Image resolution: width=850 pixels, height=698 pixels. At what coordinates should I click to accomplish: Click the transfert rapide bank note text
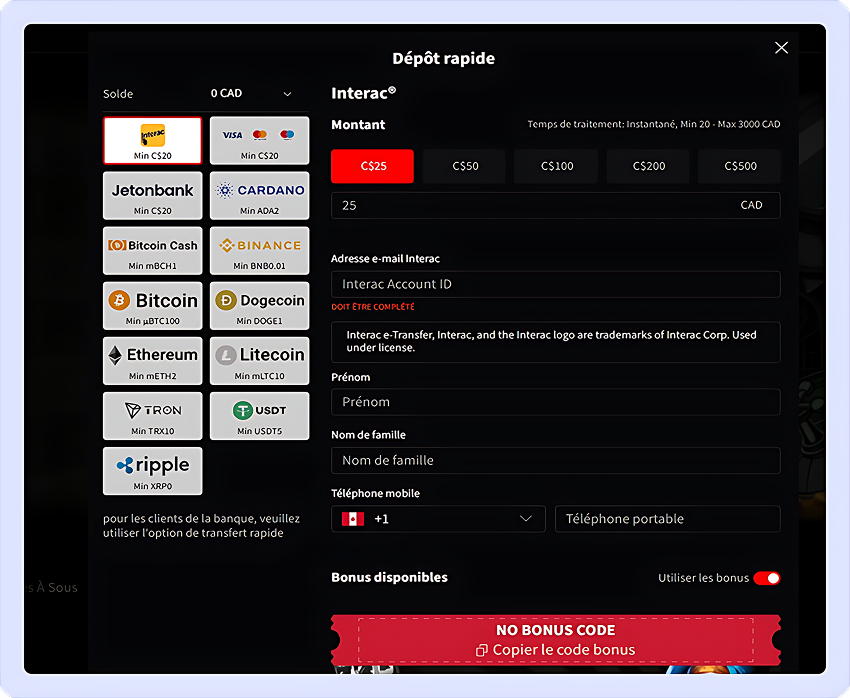point(201,526)
